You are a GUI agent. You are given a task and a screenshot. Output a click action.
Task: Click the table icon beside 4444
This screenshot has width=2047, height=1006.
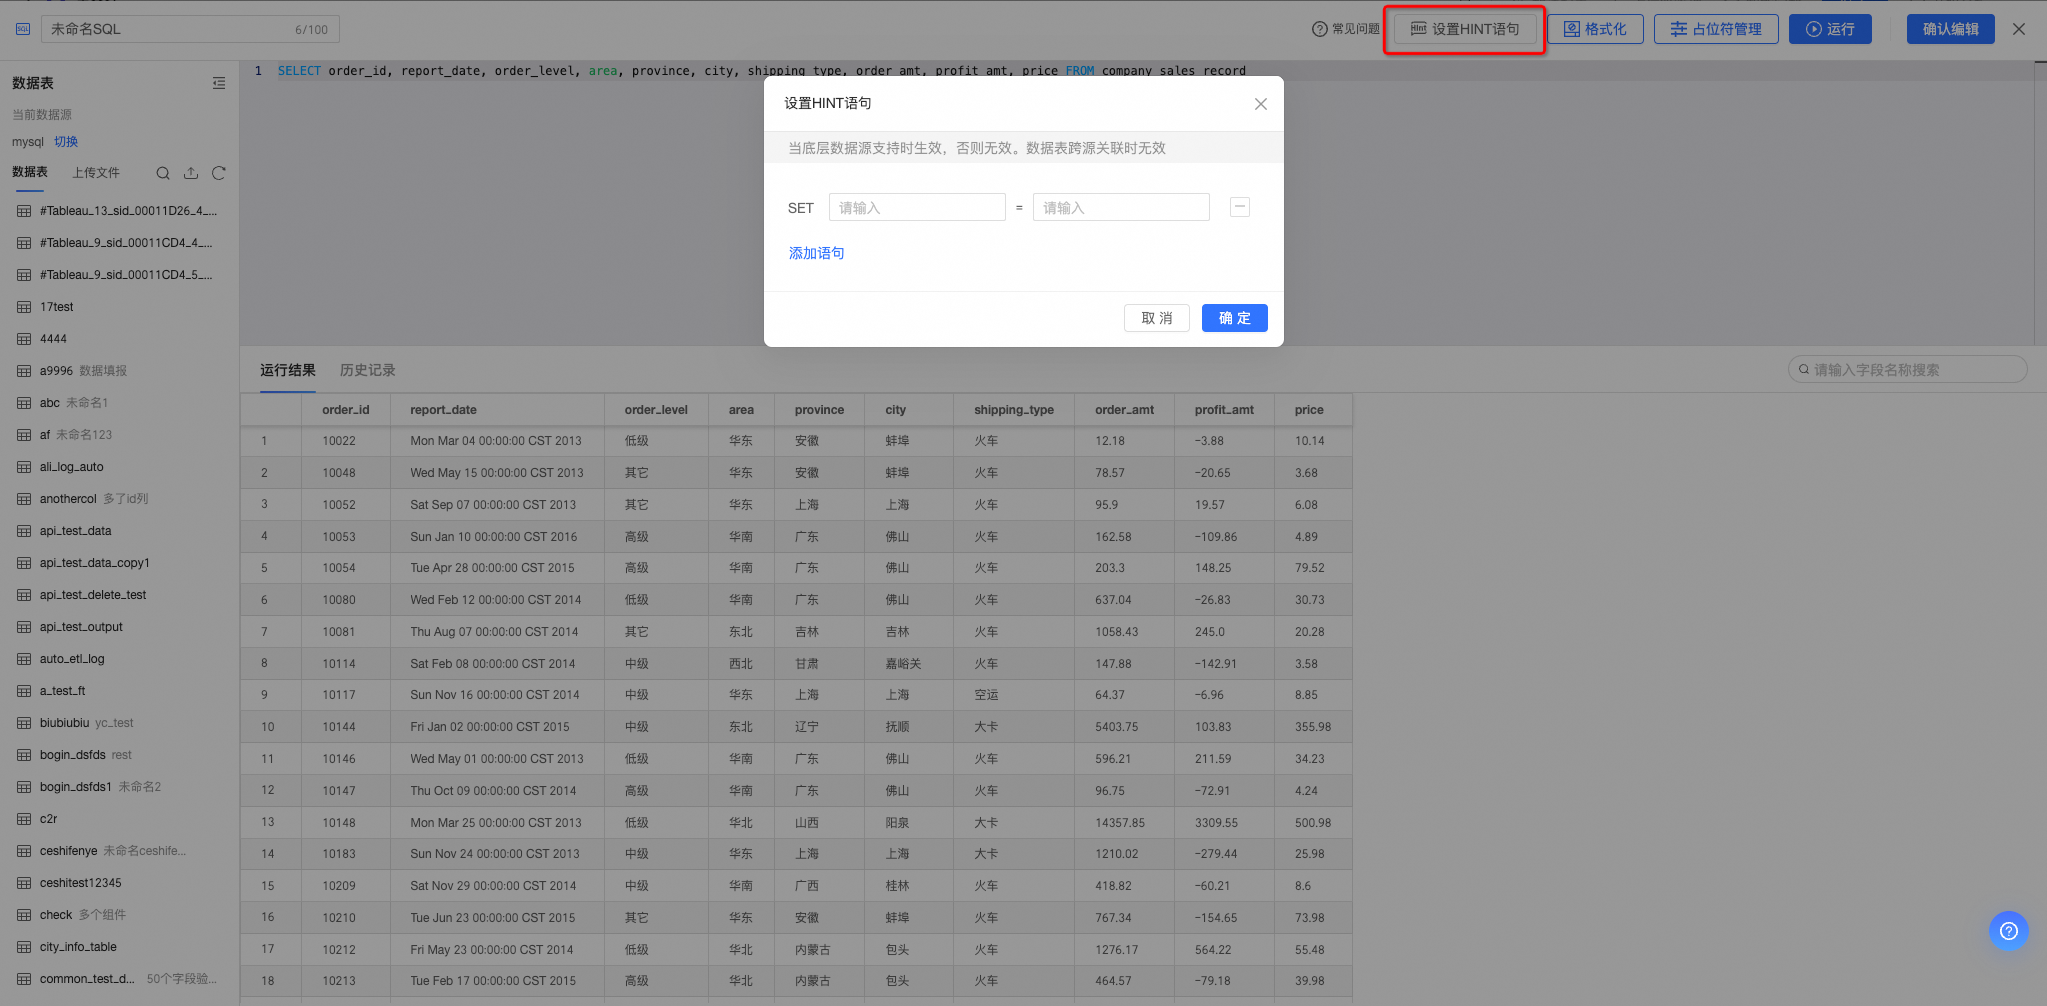click(x=24, y=339)
